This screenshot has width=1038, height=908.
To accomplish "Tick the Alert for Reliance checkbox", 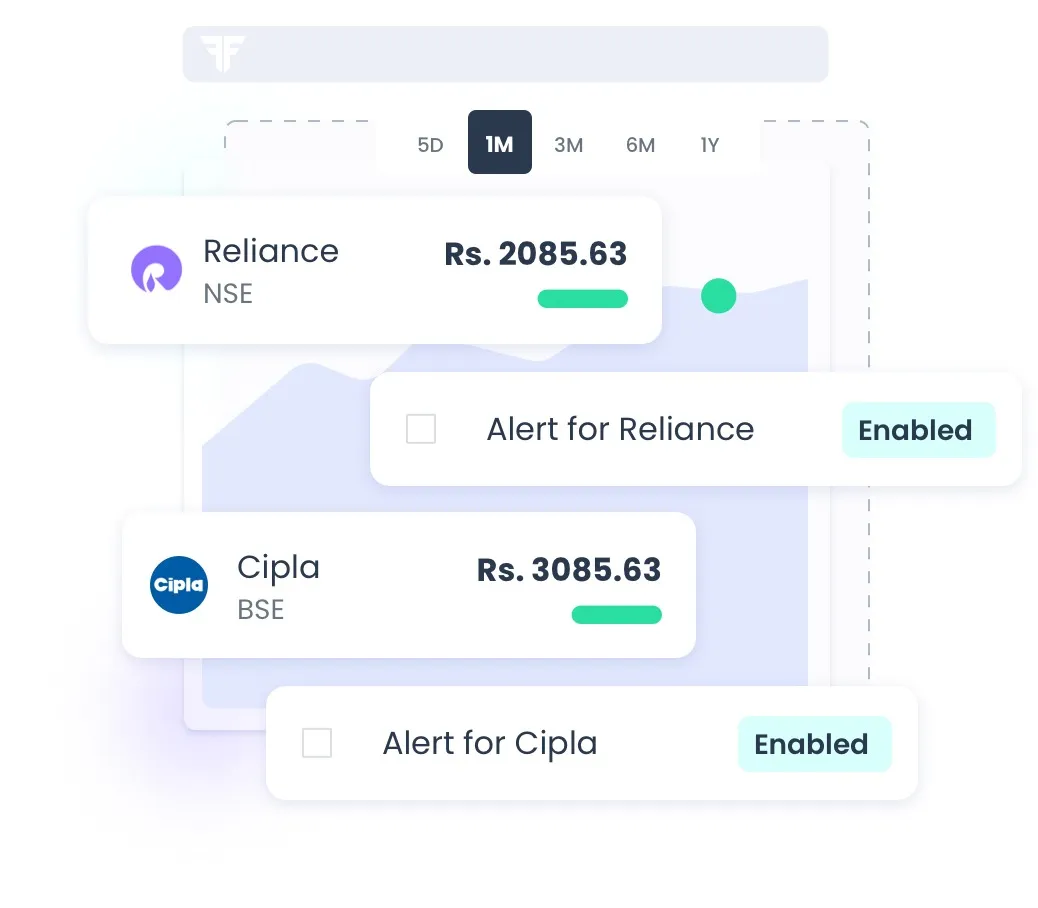I will pyautogui.click(x=421, y=429).
